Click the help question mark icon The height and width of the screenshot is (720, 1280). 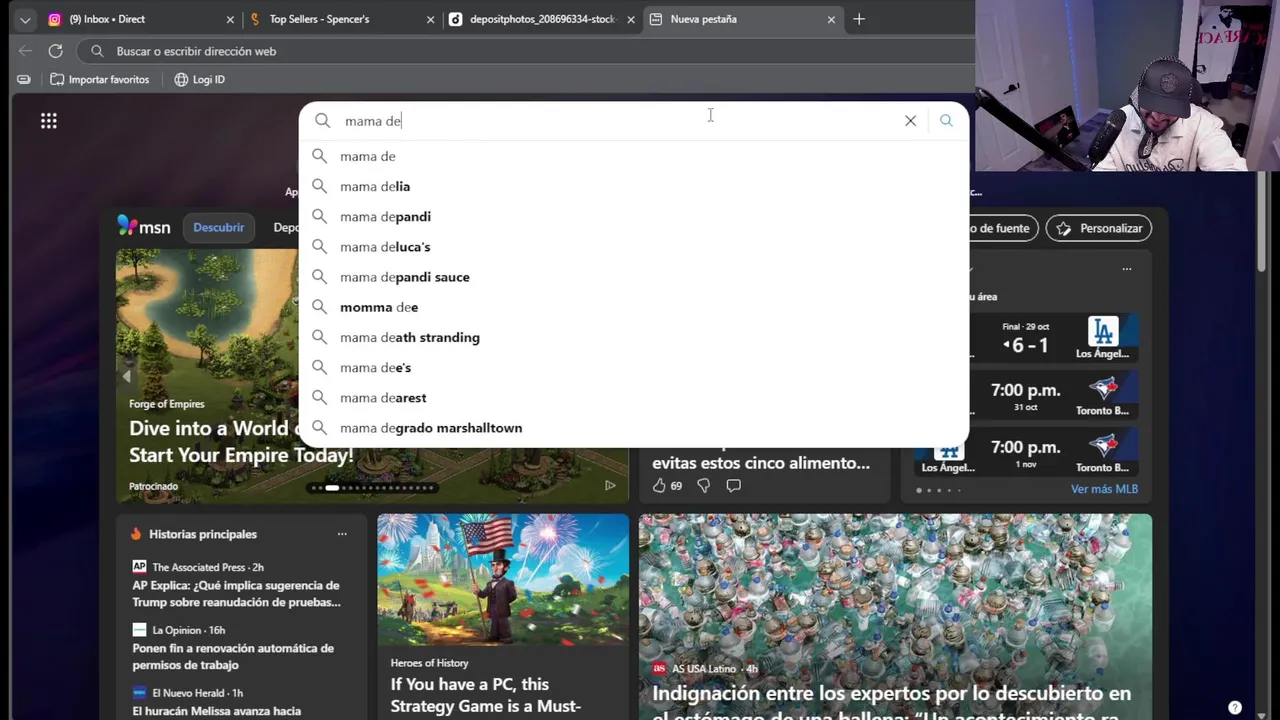(x=1235, y=707)
